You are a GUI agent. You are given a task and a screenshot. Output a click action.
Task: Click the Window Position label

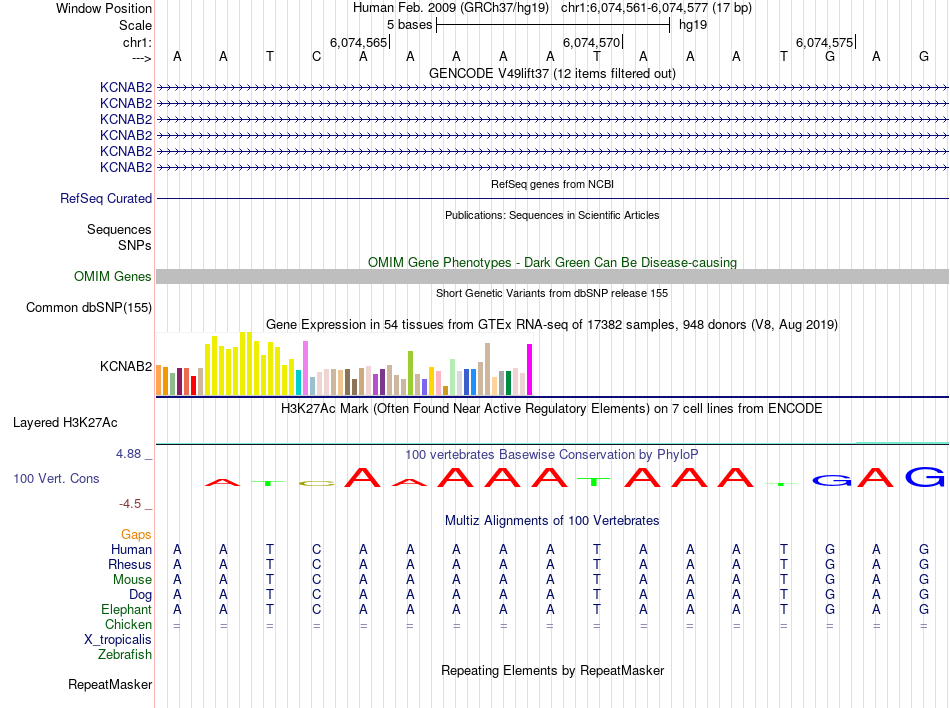(x=104, y=8)
